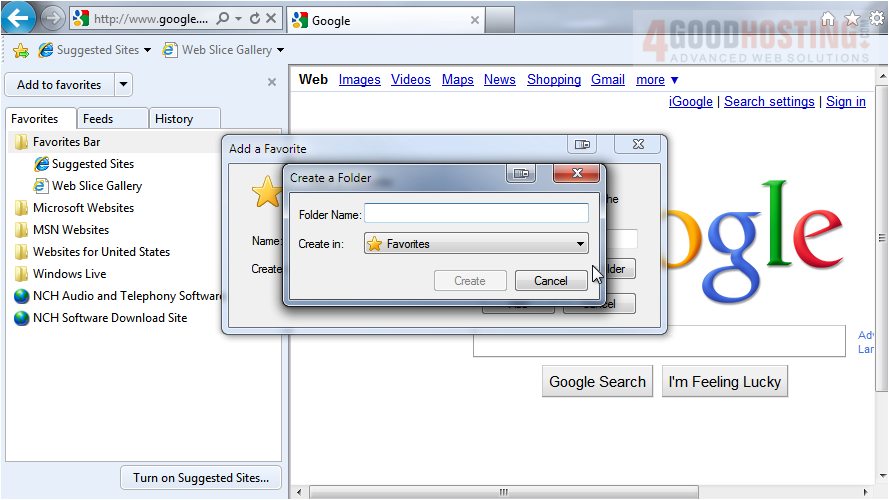Click the Favorites star icon in toolbar
The width and height of the screenshot is (889, 500).
852,19
